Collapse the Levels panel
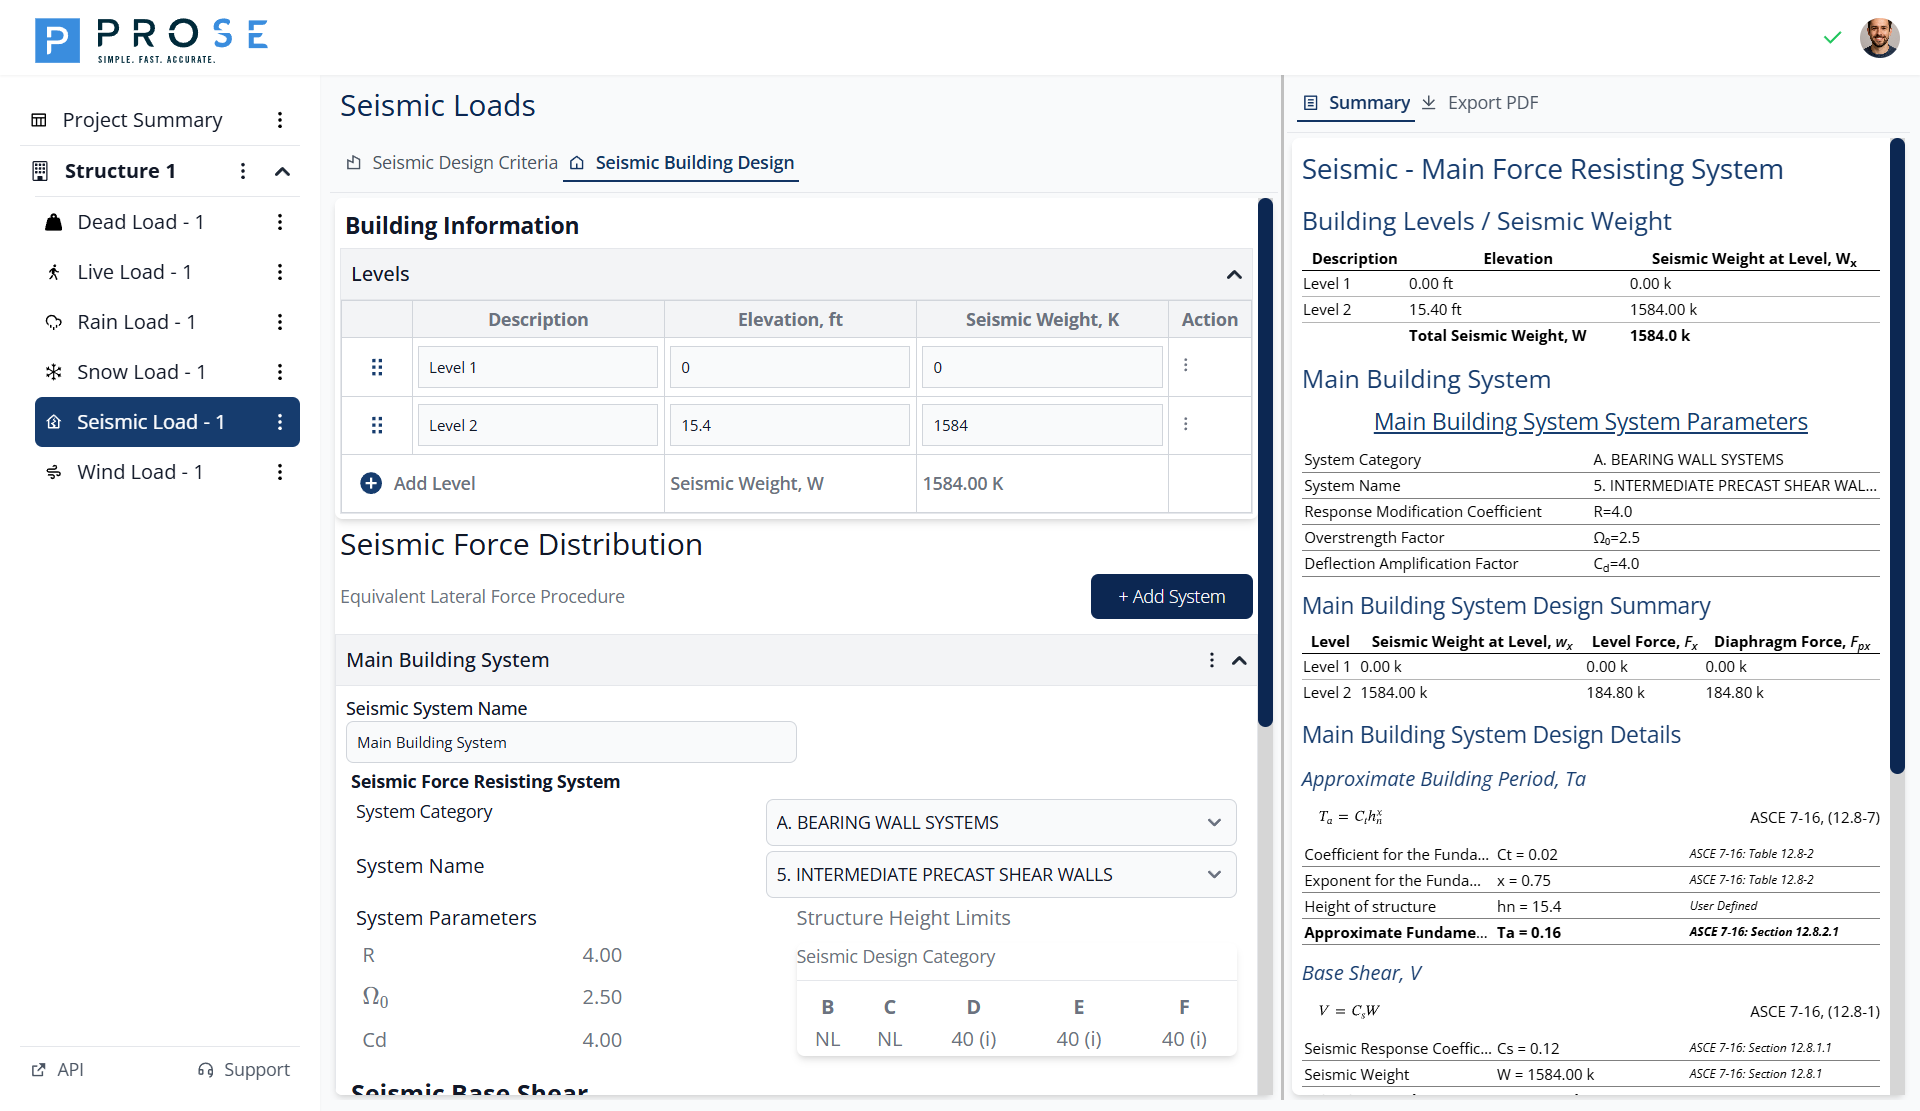Viewport: 1920px width, 1111px height. pos(1234,274)
